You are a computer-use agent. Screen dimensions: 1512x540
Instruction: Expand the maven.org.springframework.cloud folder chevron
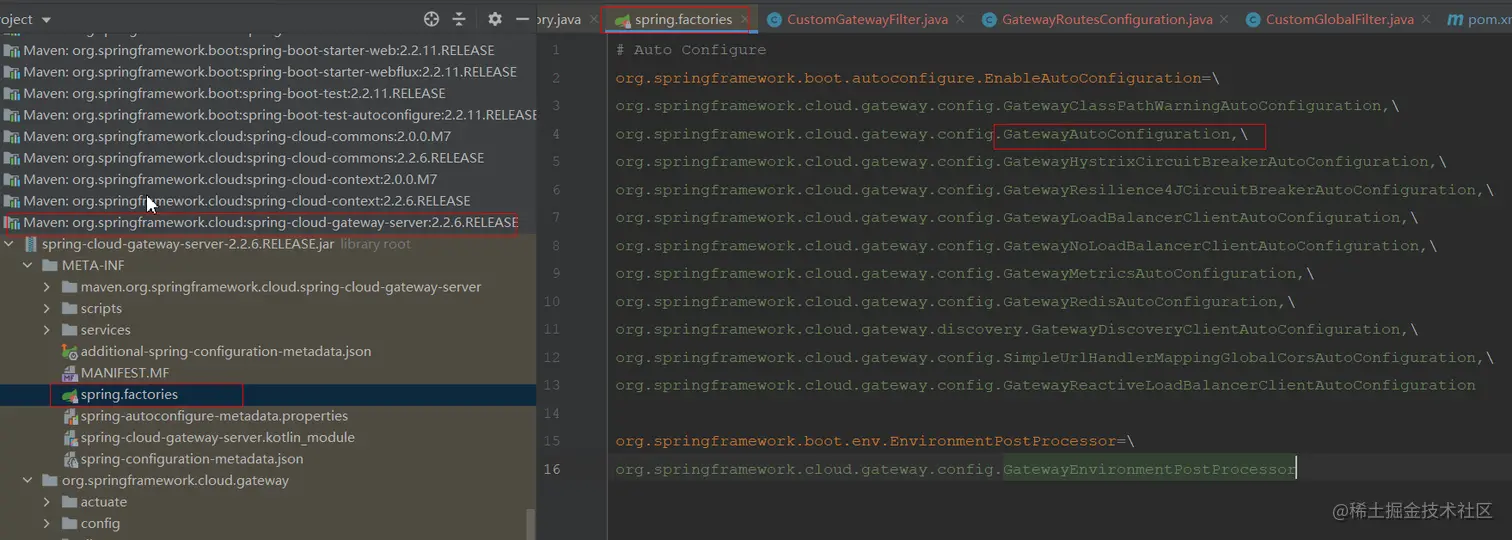click(x=47, y=287)
